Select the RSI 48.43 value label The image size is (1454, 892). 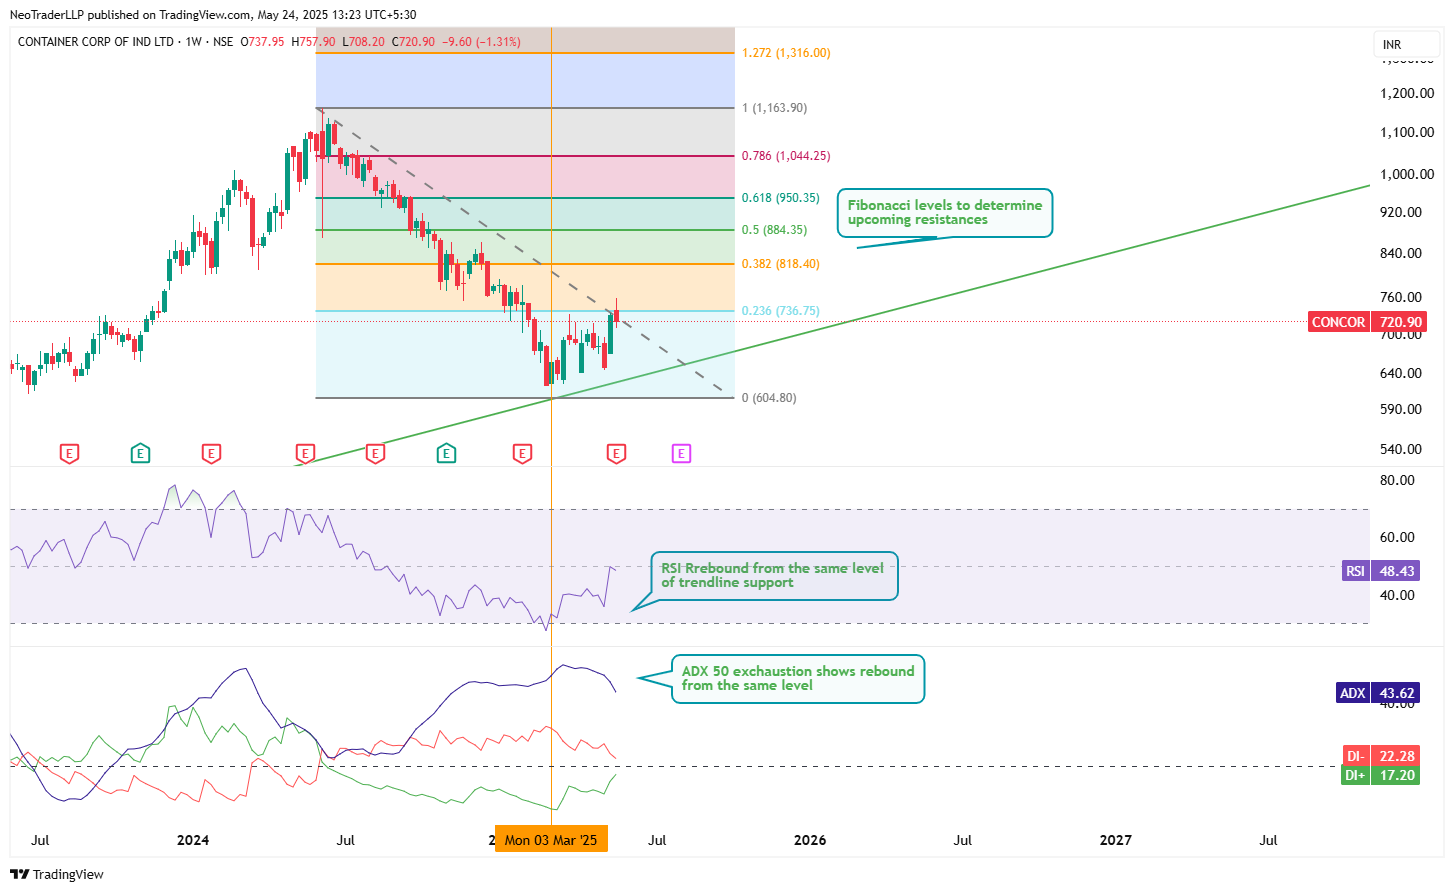[1383, 571]
